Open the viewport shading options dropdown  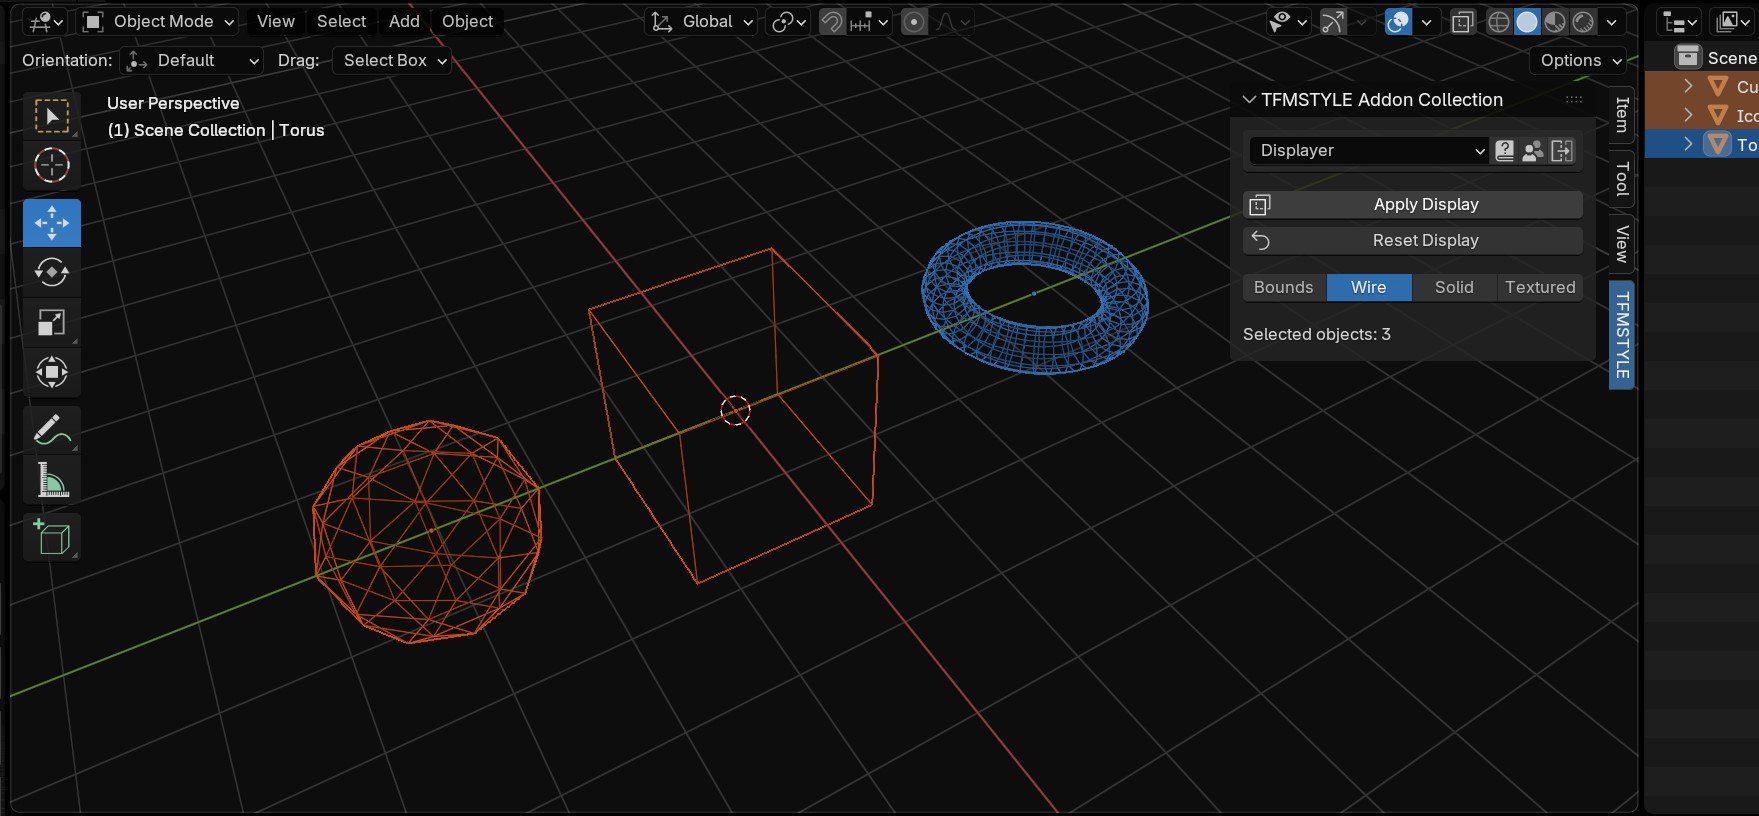(x=1611, y=22)
